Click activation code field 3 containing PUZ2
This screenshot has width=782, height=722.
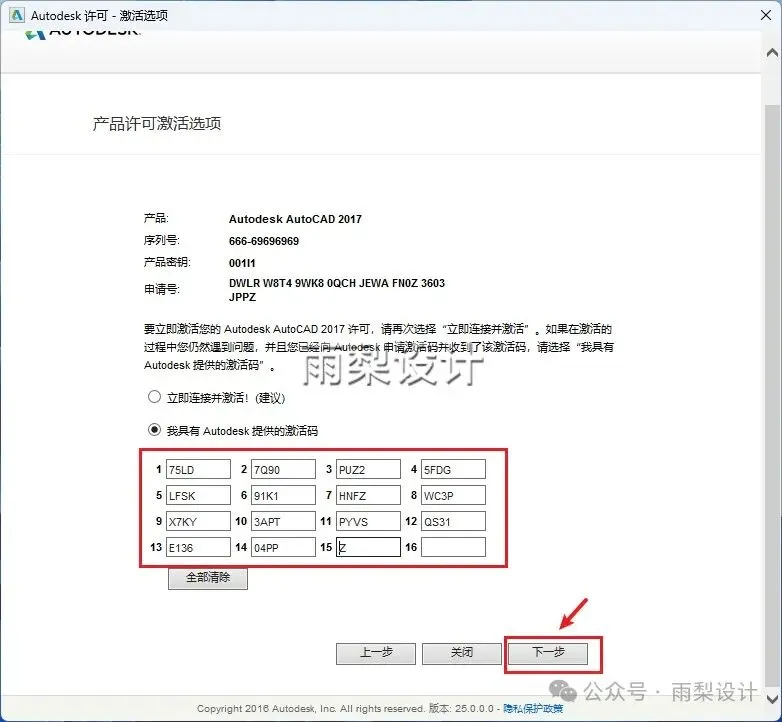368,470
